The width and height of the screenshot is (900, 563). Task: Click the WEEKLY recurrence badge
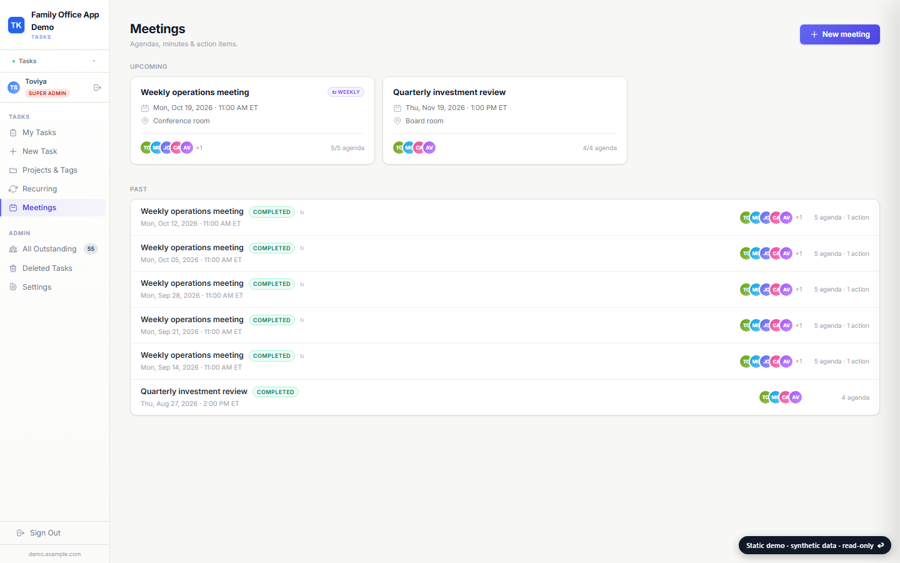point(346,92)
